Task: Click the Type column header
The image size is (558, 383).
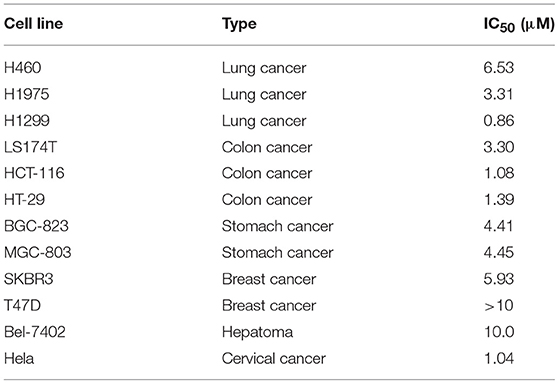Action: coord(239,25)
